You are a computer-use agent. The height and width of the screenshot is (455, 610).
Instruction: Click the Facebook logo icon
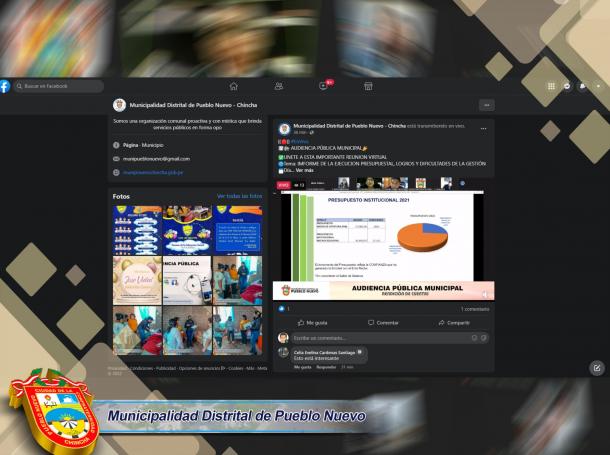coord(6,86)
